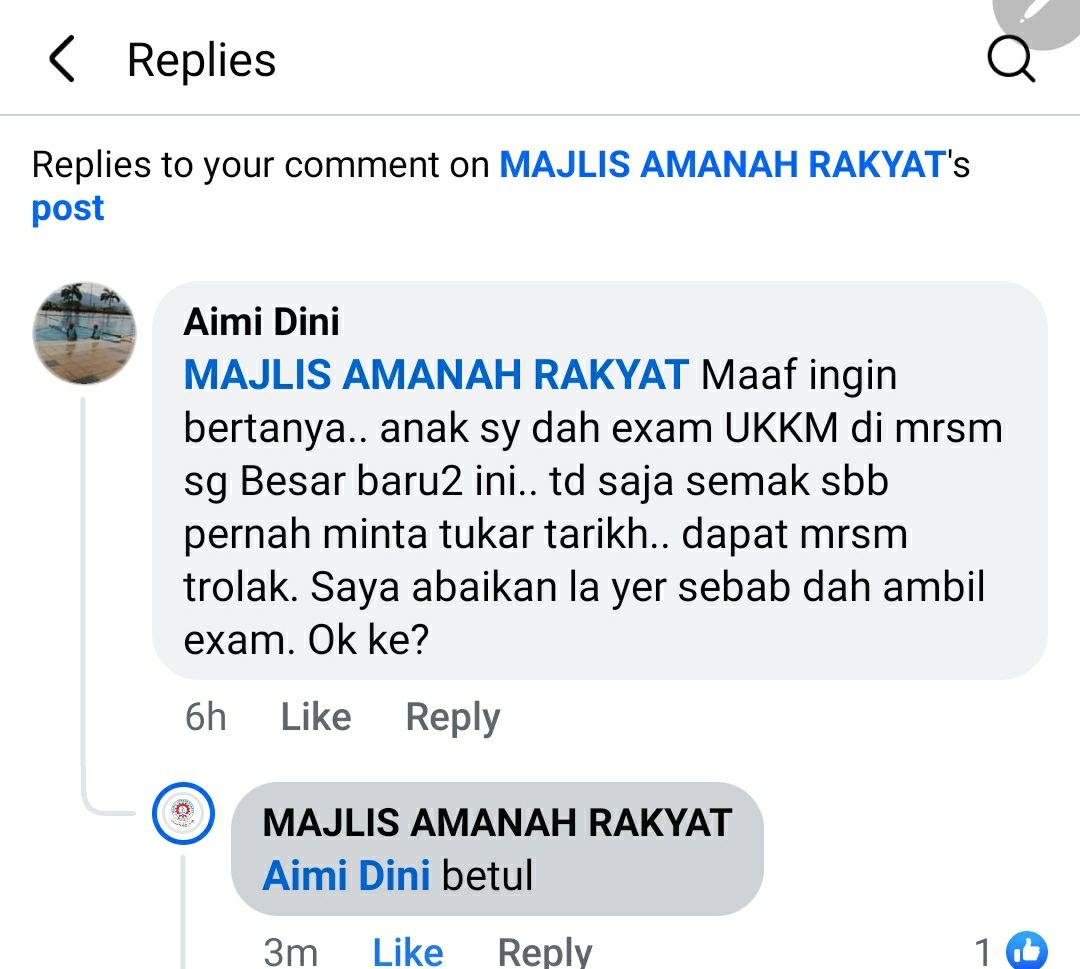This screenshot has width=1080, height=969.
Task: Tap the 3m timestamp of the reply
Action: click(x=291, y=952)
